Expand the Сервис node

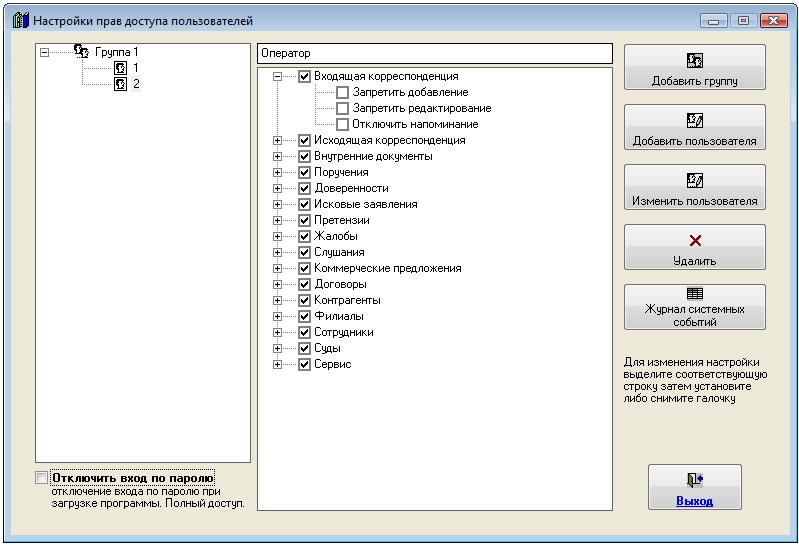coord(277,365)
